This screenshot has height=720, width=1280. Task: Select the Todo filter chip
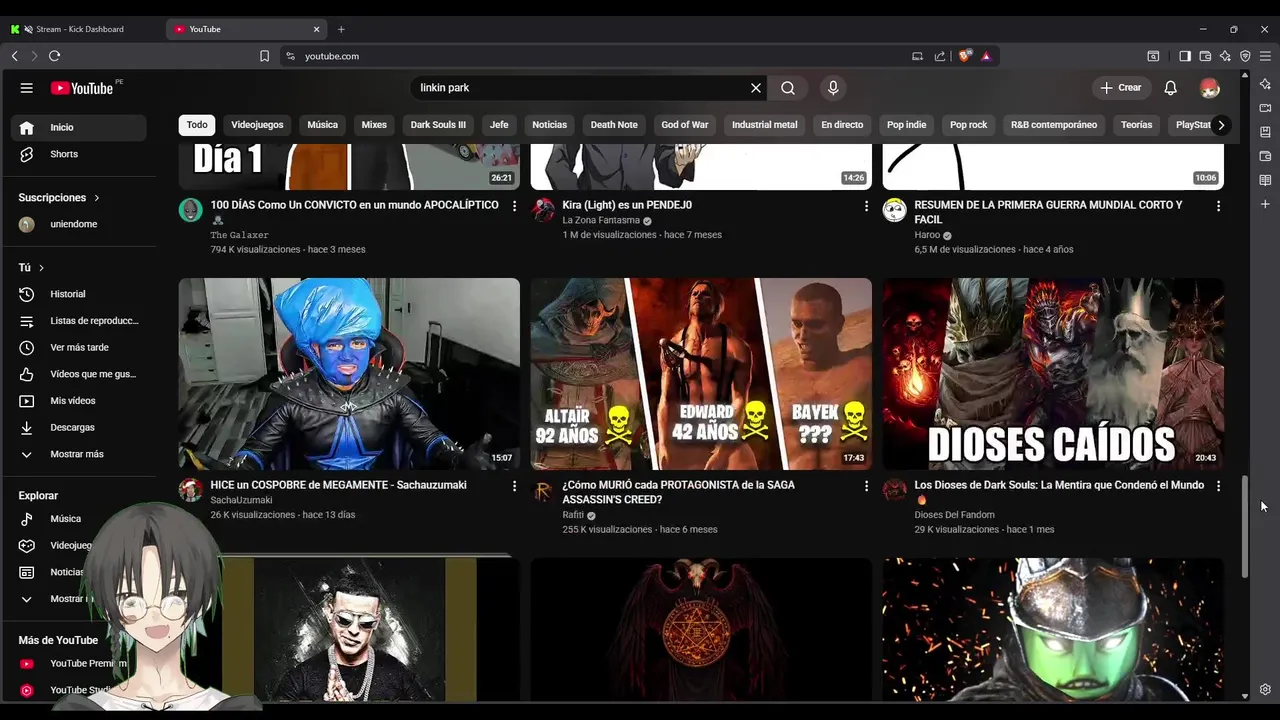(197, 125)
